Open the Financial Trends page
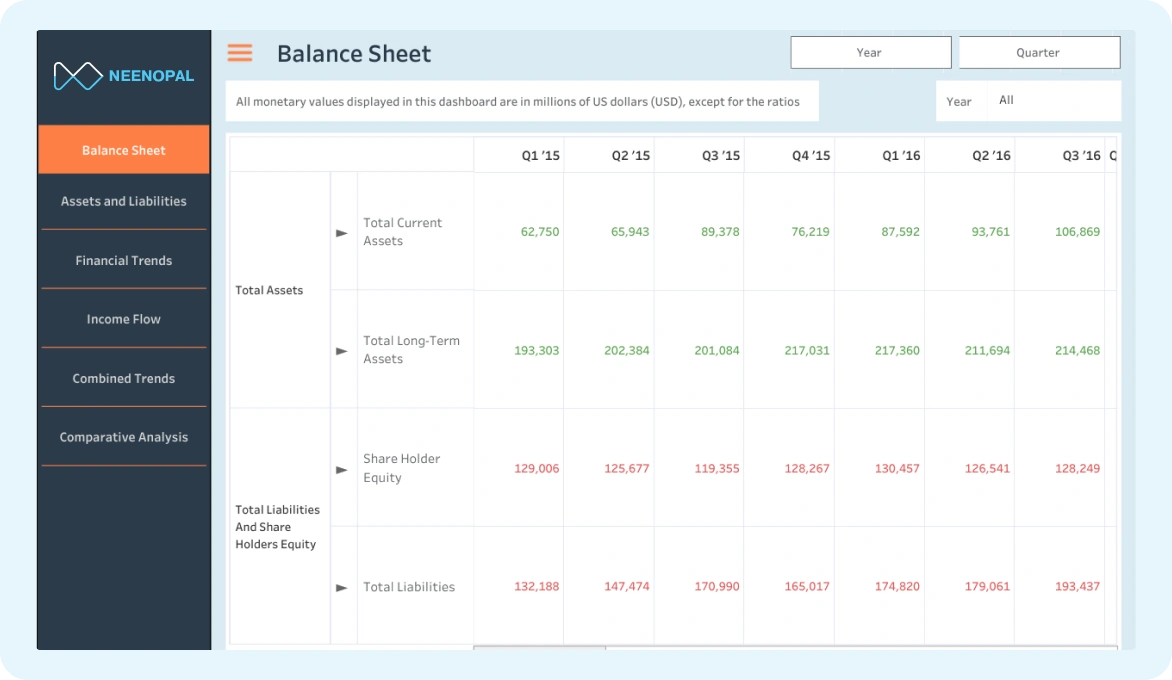 (x=124, y=260)
